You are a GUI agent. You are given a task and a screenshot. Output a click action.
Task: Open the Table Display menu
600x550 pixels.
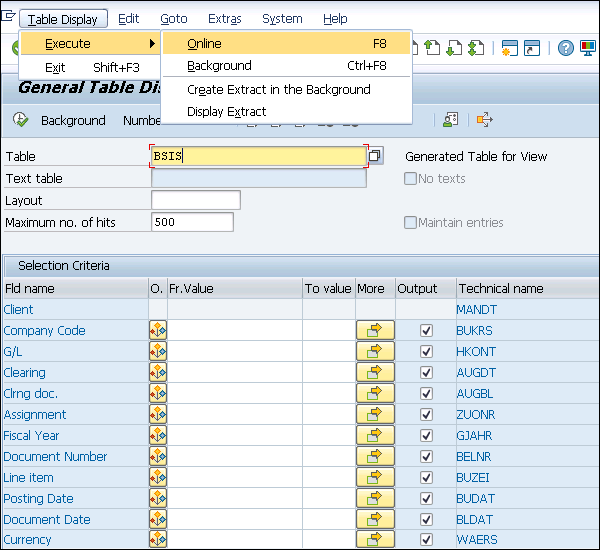(63, 19)
